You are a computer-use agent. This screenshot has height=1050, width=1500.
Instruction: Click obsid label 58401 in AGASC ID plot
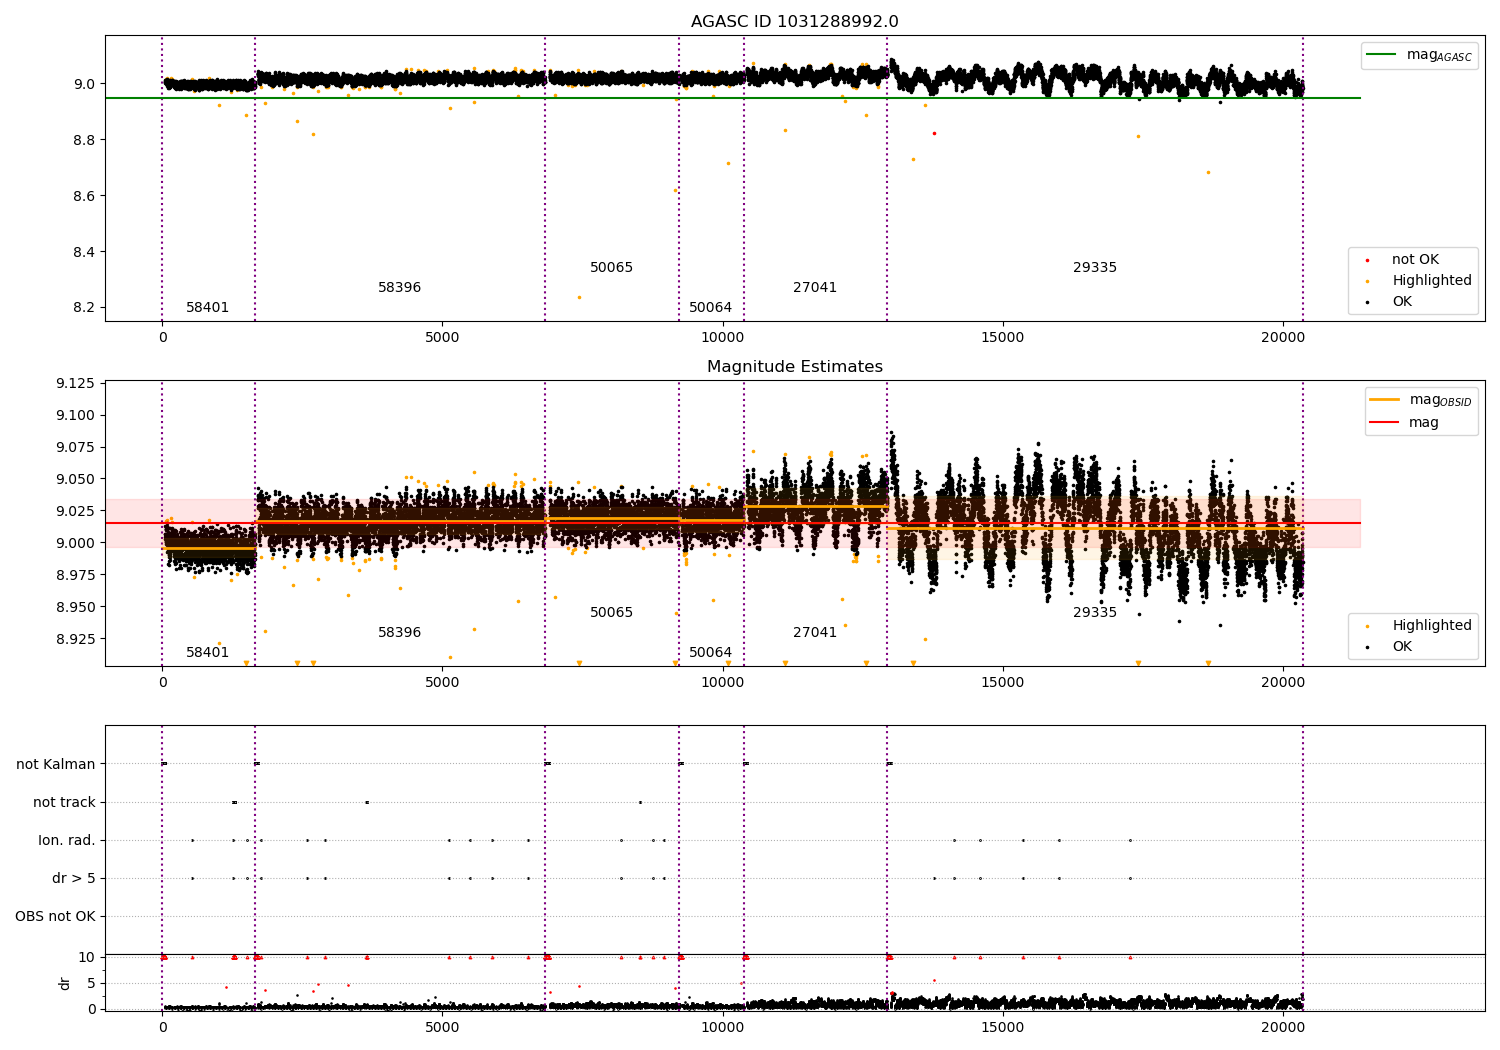[207, 308]
